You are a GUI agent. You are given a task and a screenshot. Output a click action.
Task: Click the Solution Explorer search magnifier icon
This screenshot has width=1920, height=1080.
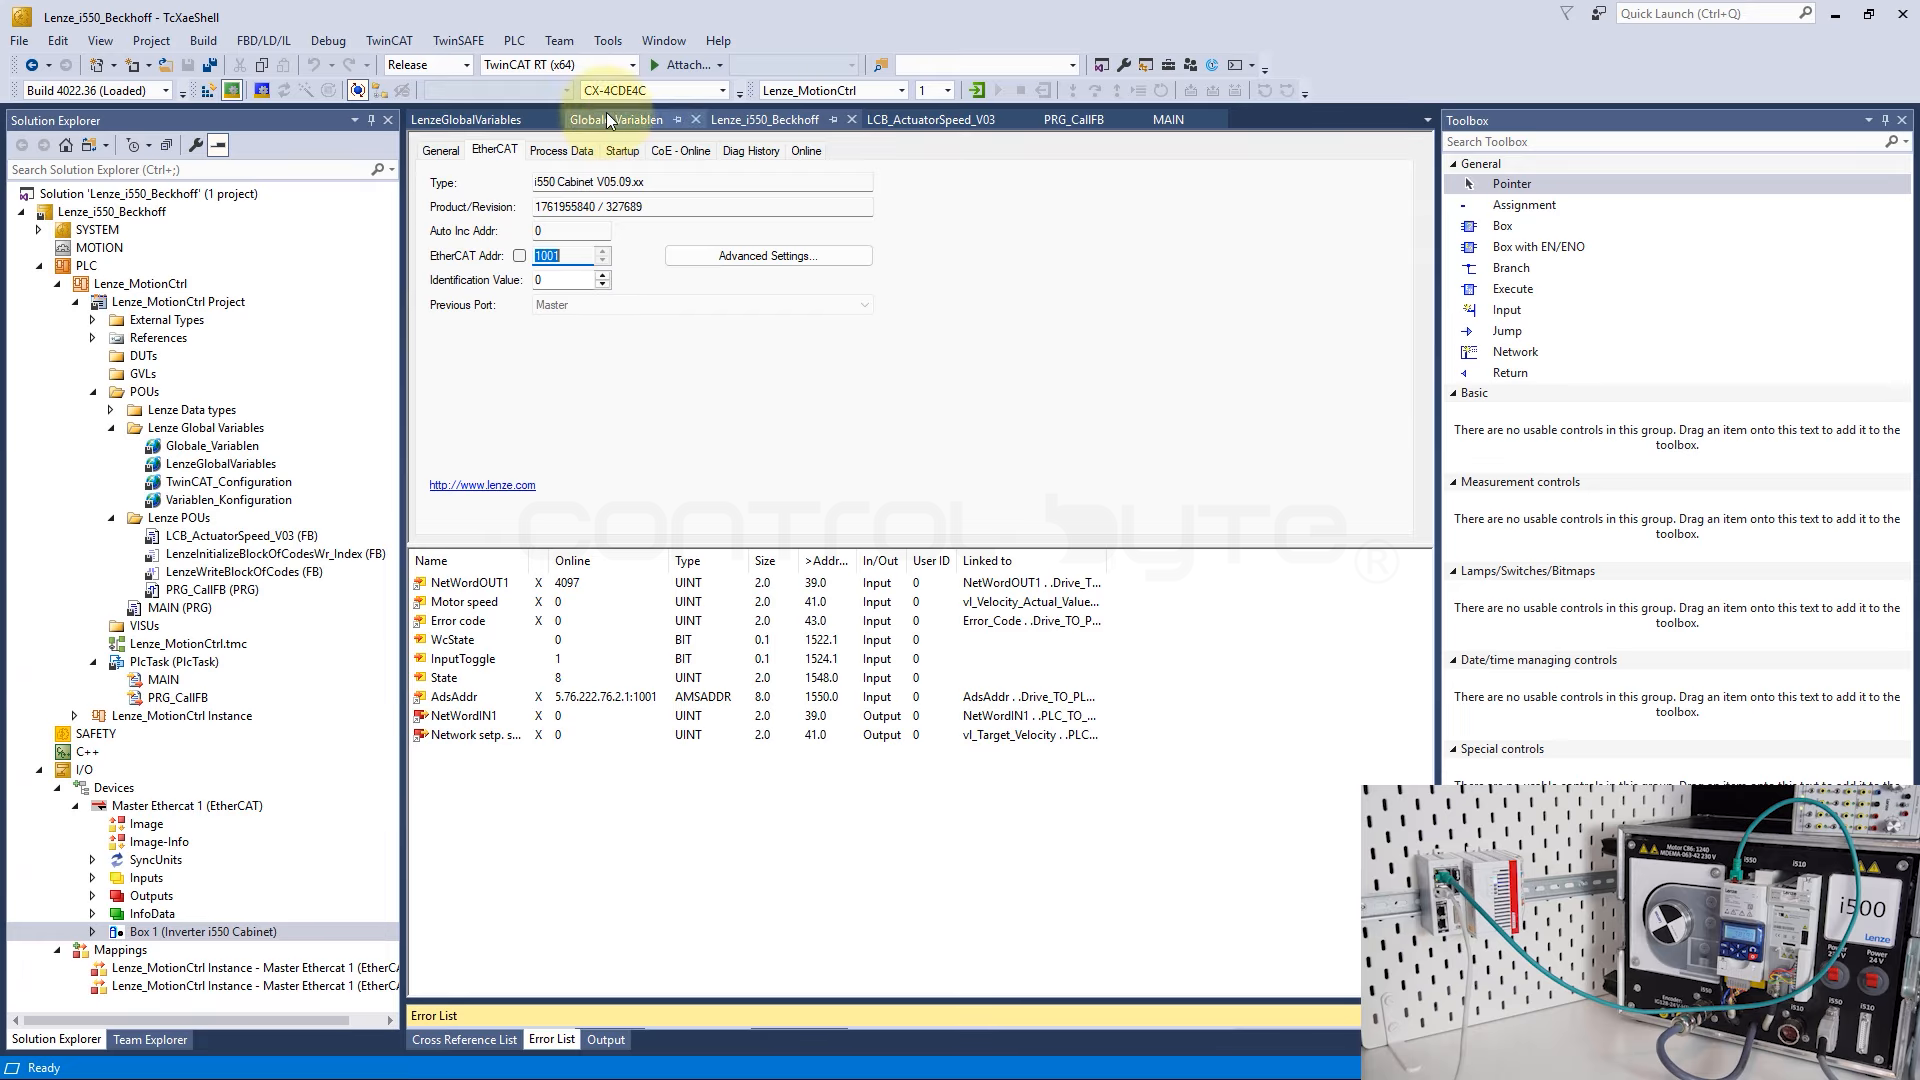pyautogui.click(x=378, y=170)
